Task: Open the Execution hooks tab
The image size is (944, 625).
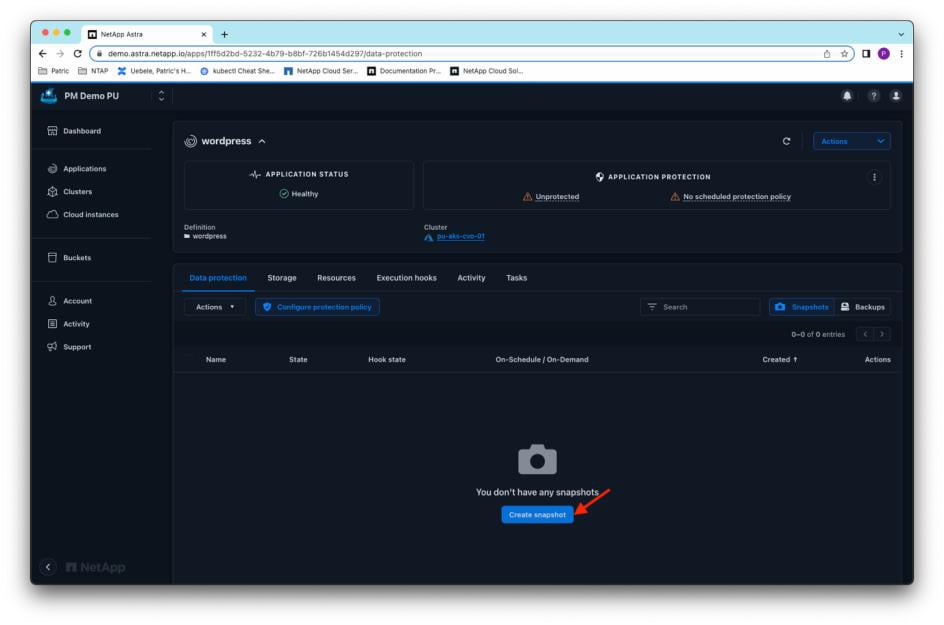Action: pyautogui.click(x=406, y=278)
